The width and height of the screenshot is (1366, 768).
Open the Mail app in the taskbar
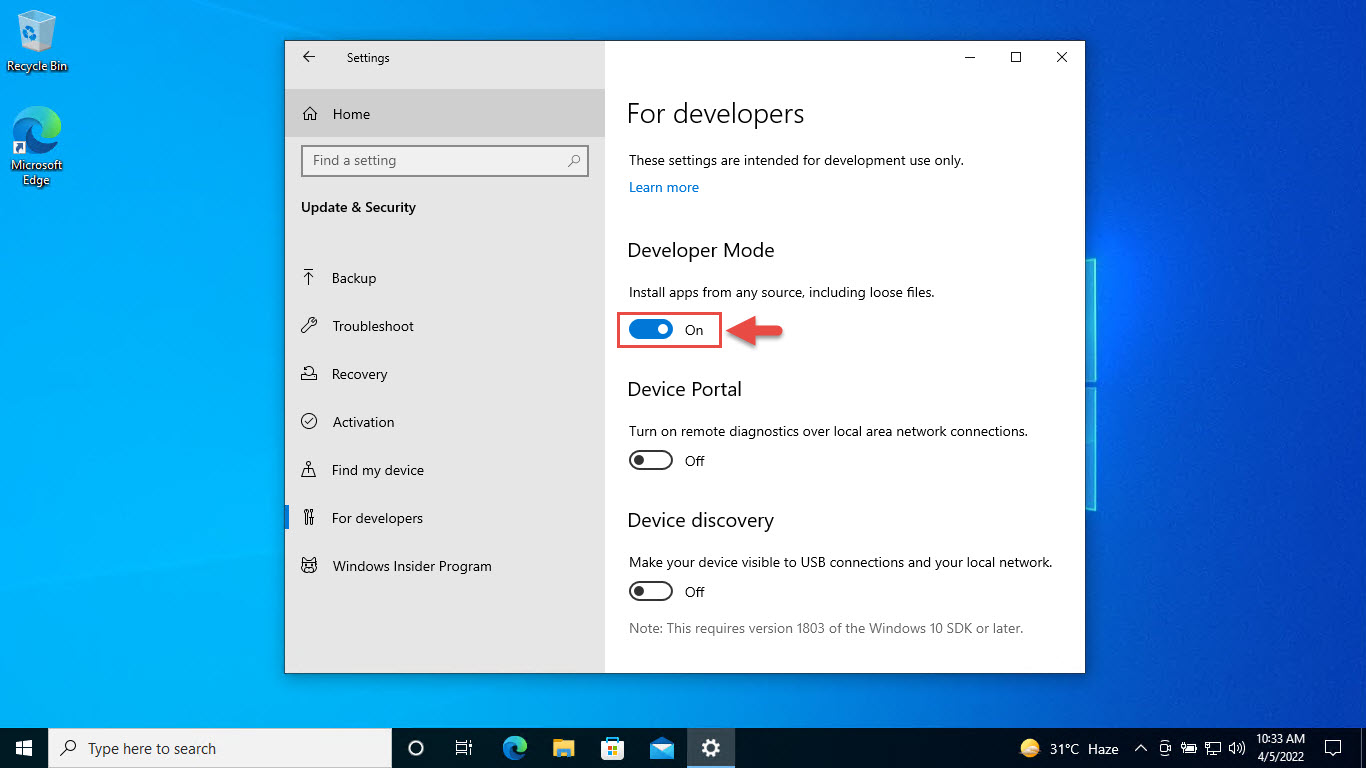(662, 748)
